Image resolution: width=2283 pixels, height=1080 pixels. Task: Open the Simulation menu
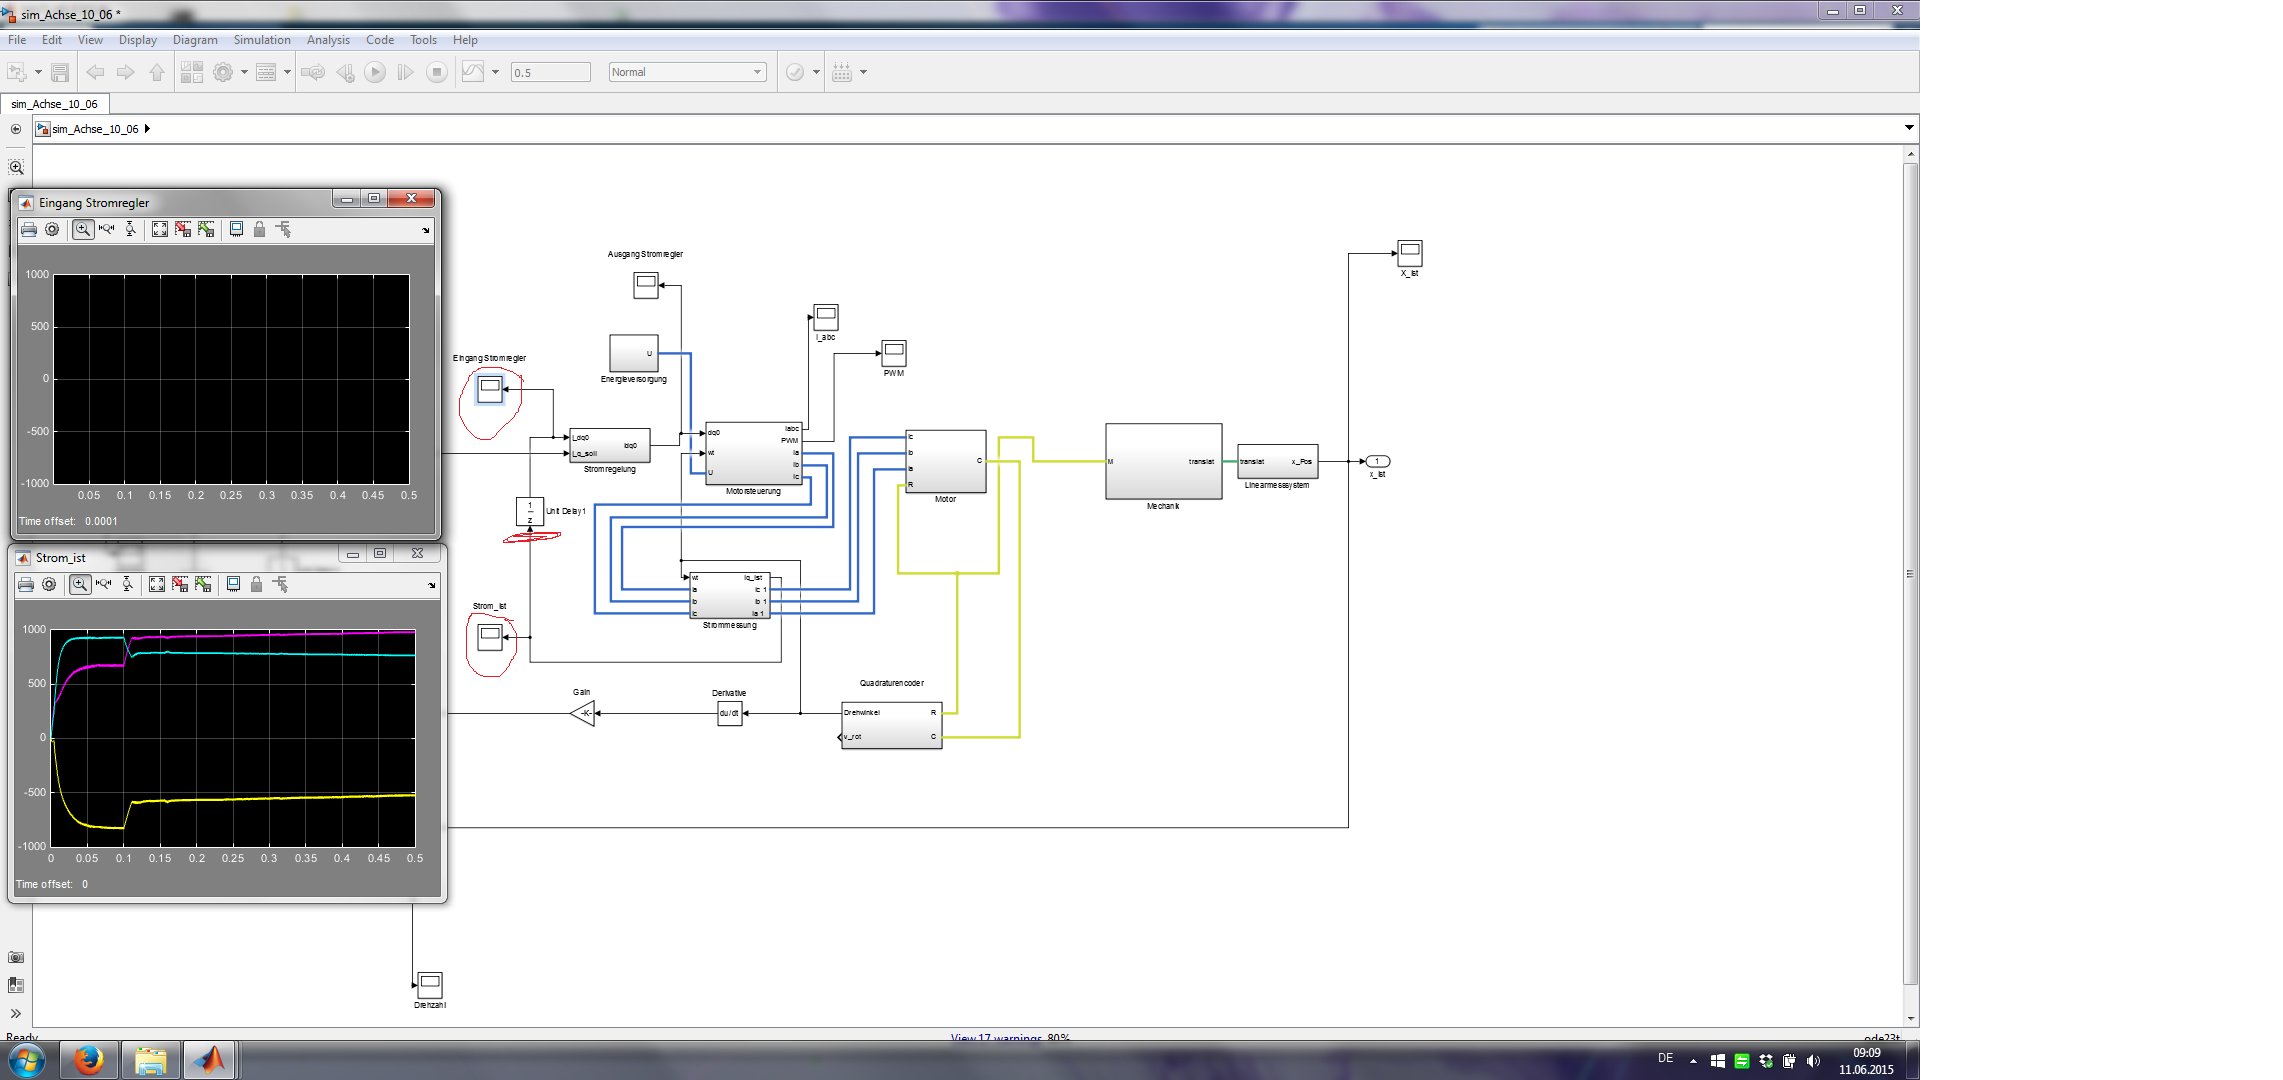[262, 40]
